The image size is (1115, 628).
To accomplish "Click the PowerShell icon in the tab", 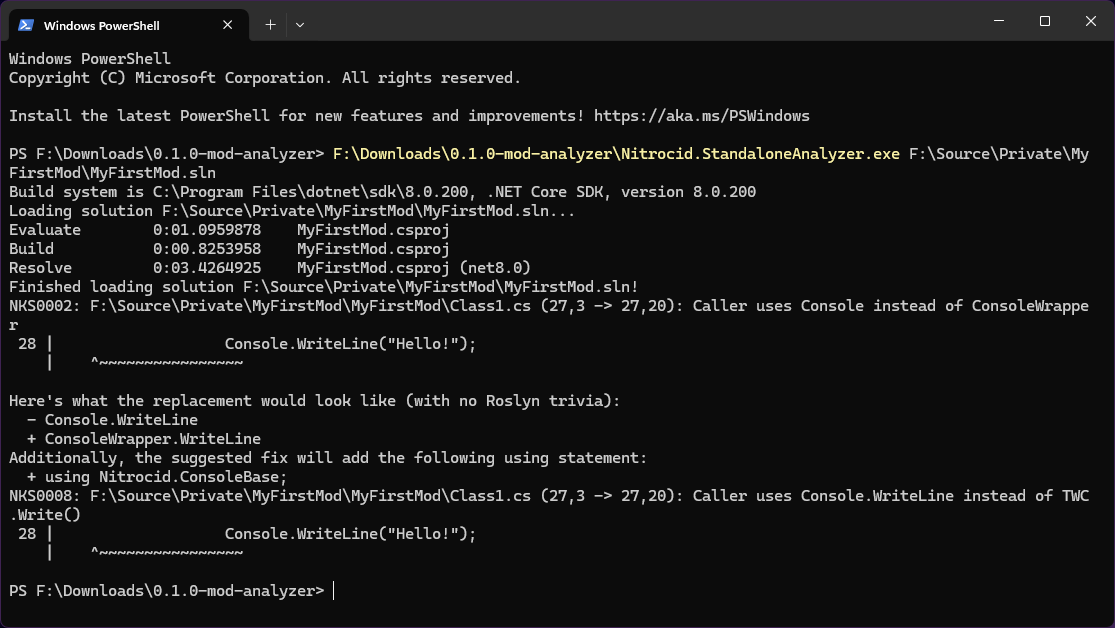I will (x=26, y=25).
